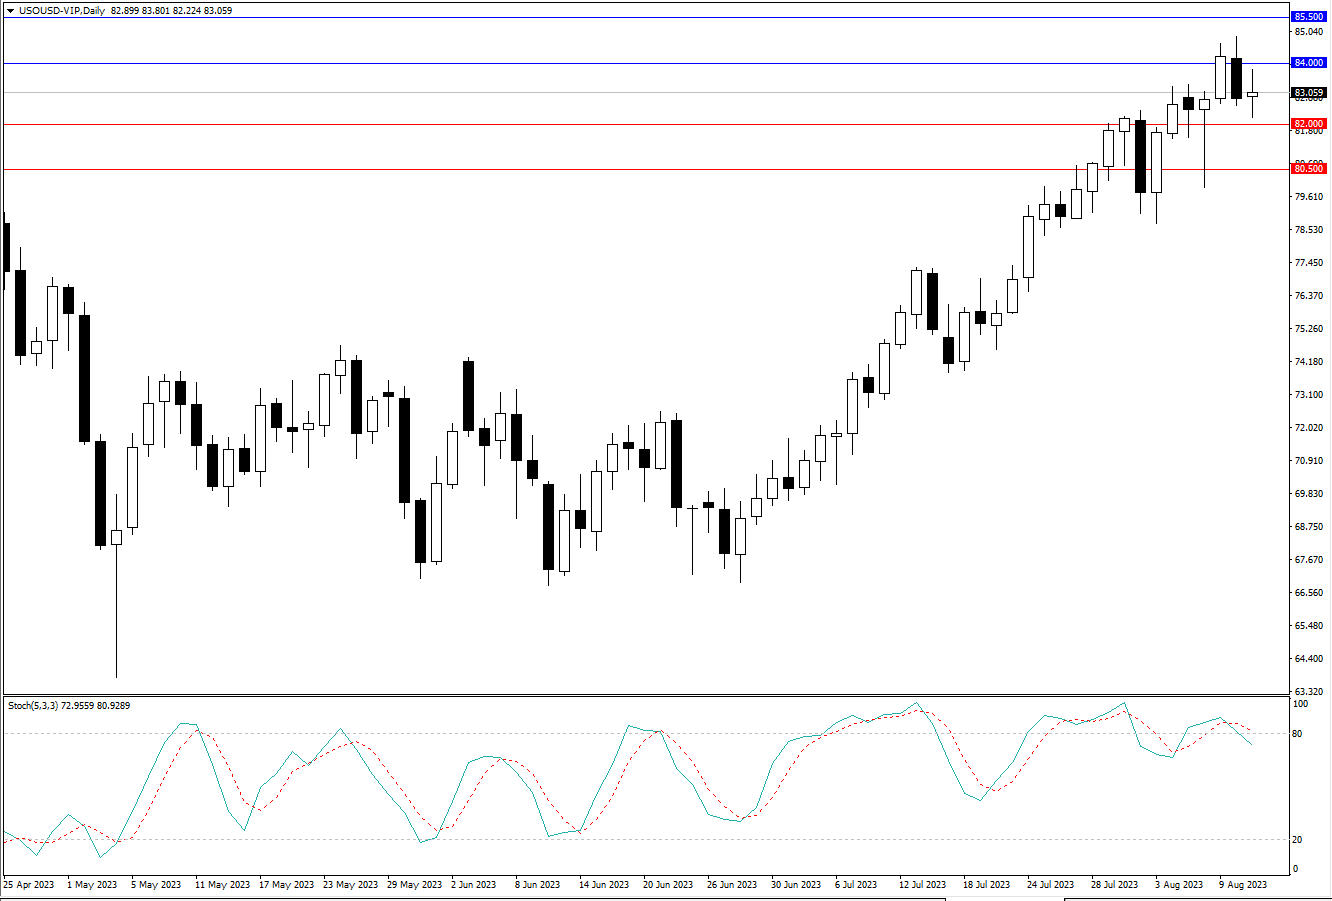Click the 20 level on stochastic scale
Image resolution: width=1332 pixels, height=901 pixels.
coord(1297,839)
